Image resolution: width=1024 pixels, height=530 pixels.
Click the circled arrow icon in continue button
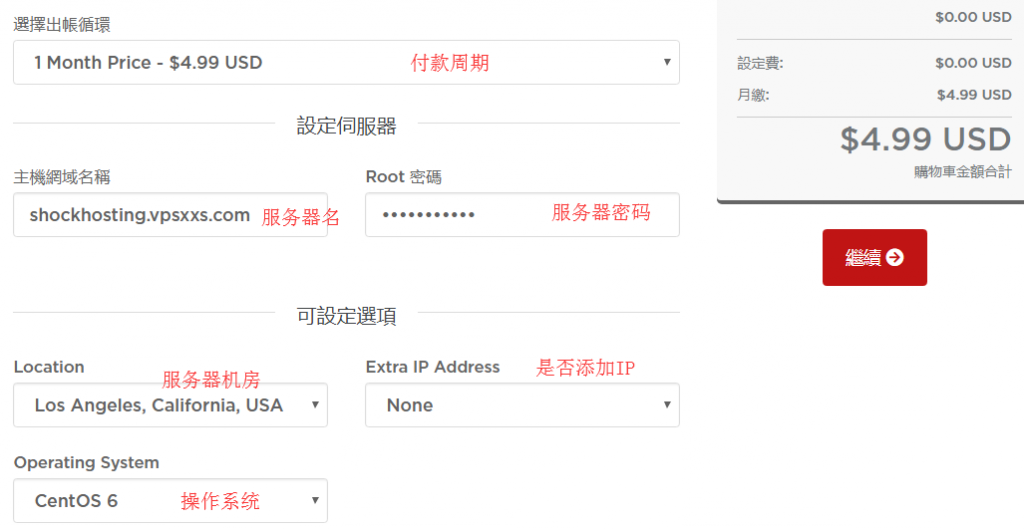click(895, 257)
